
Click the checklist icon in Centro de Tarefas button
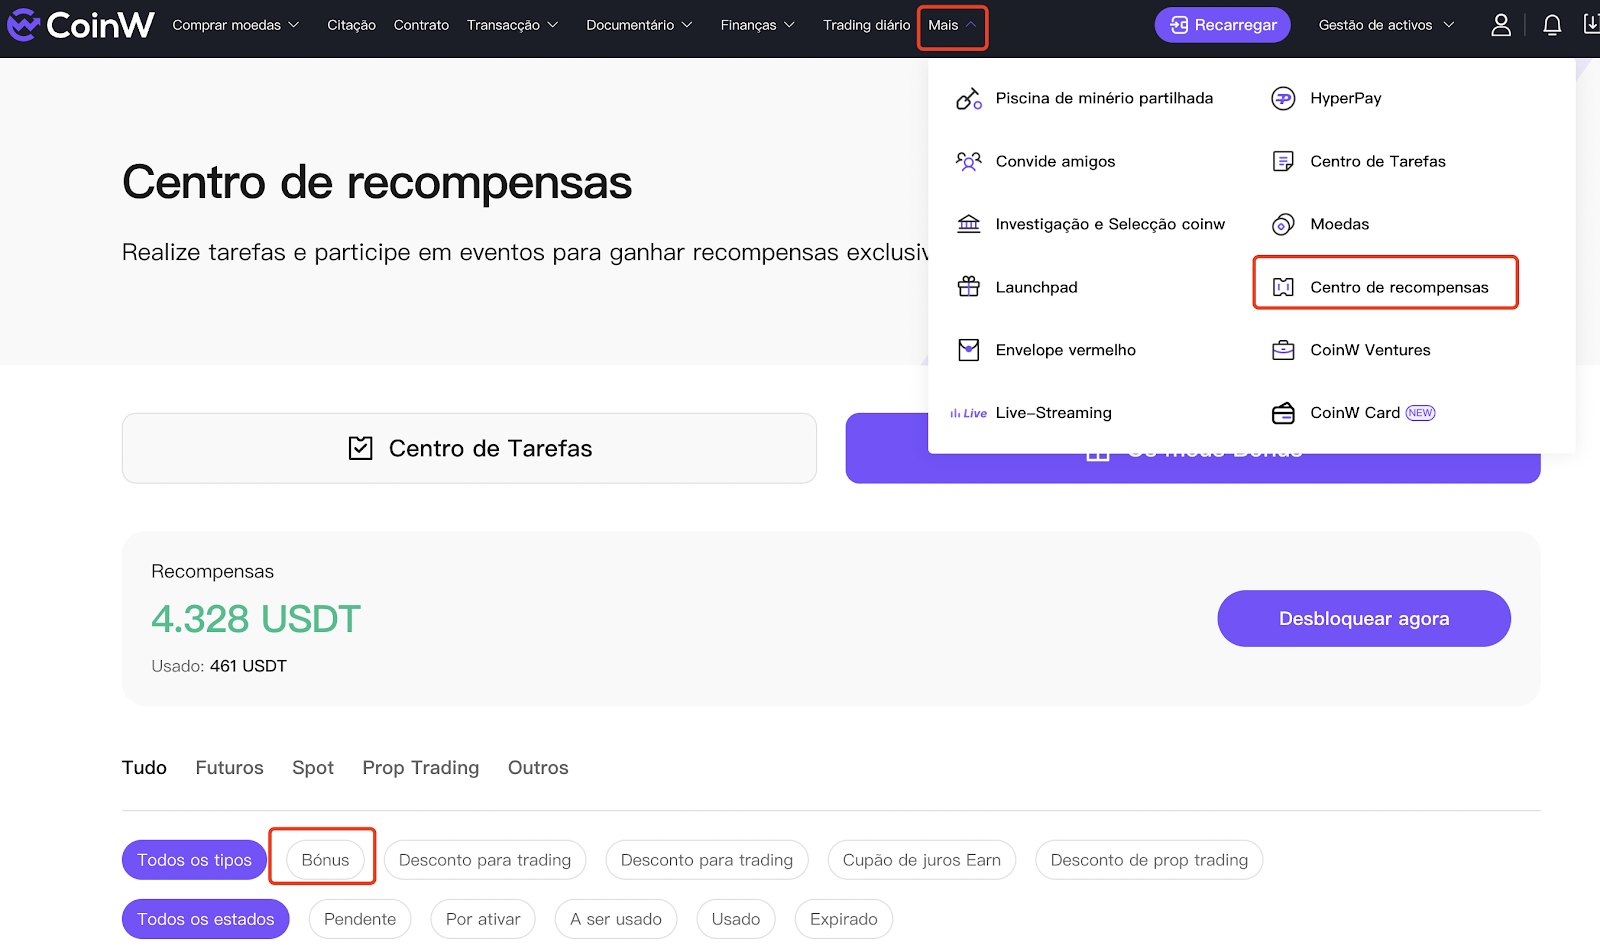coord(360,448)
